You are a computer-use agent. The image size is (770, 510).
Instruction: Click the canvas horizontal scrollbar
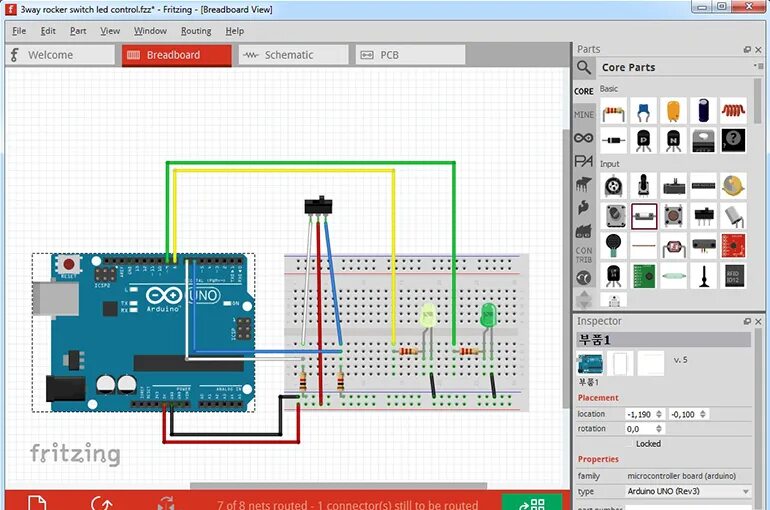tap(338, 486)
